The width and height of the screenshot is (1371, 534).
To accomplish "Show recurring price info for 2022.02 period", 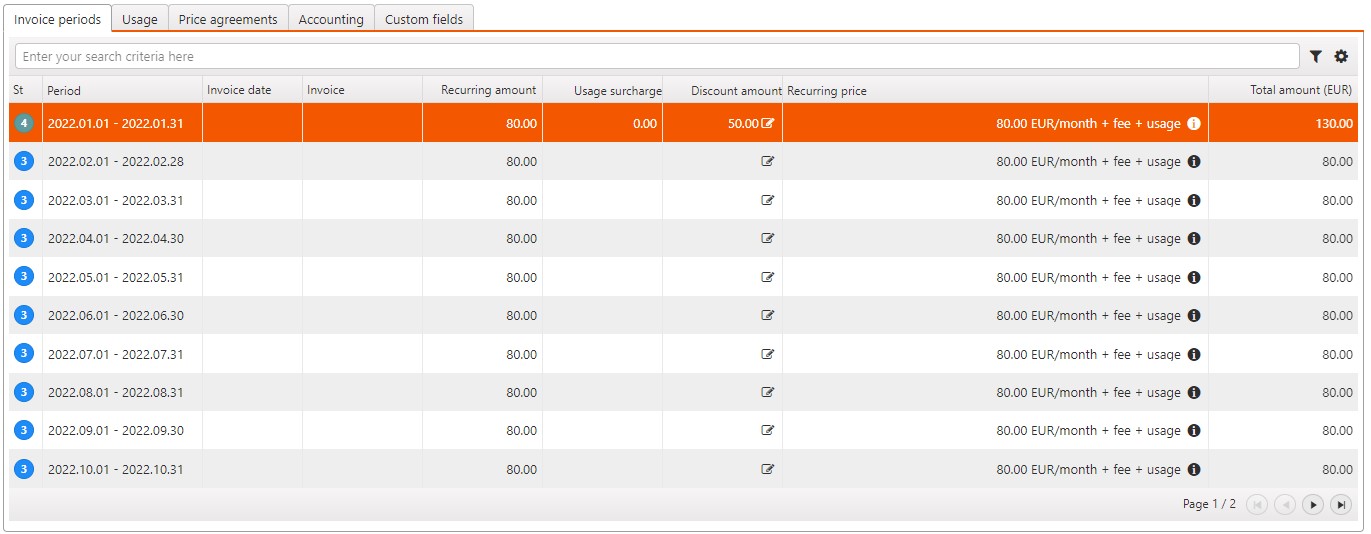I will coord(1193,162).
